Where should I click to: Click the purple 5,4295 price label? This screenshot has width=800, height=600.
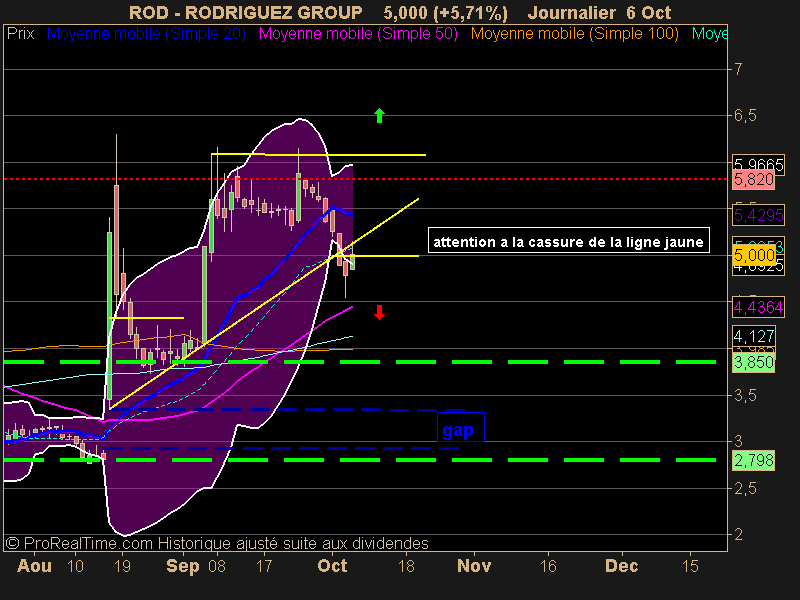click(x=758, y=215)
